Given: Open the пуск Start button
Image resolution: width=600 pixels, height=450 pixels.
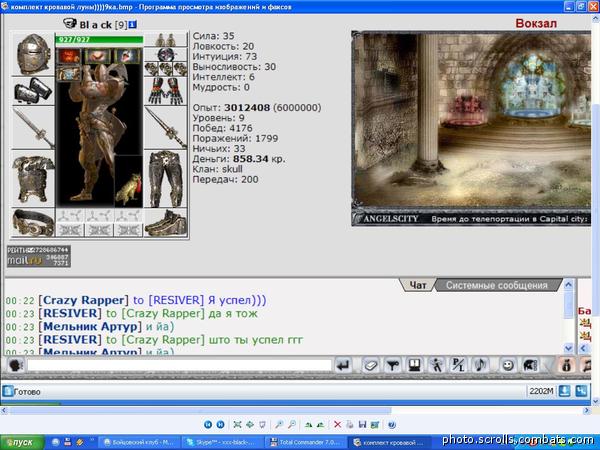Looking at the screenshot, I should tap(22, 442).
